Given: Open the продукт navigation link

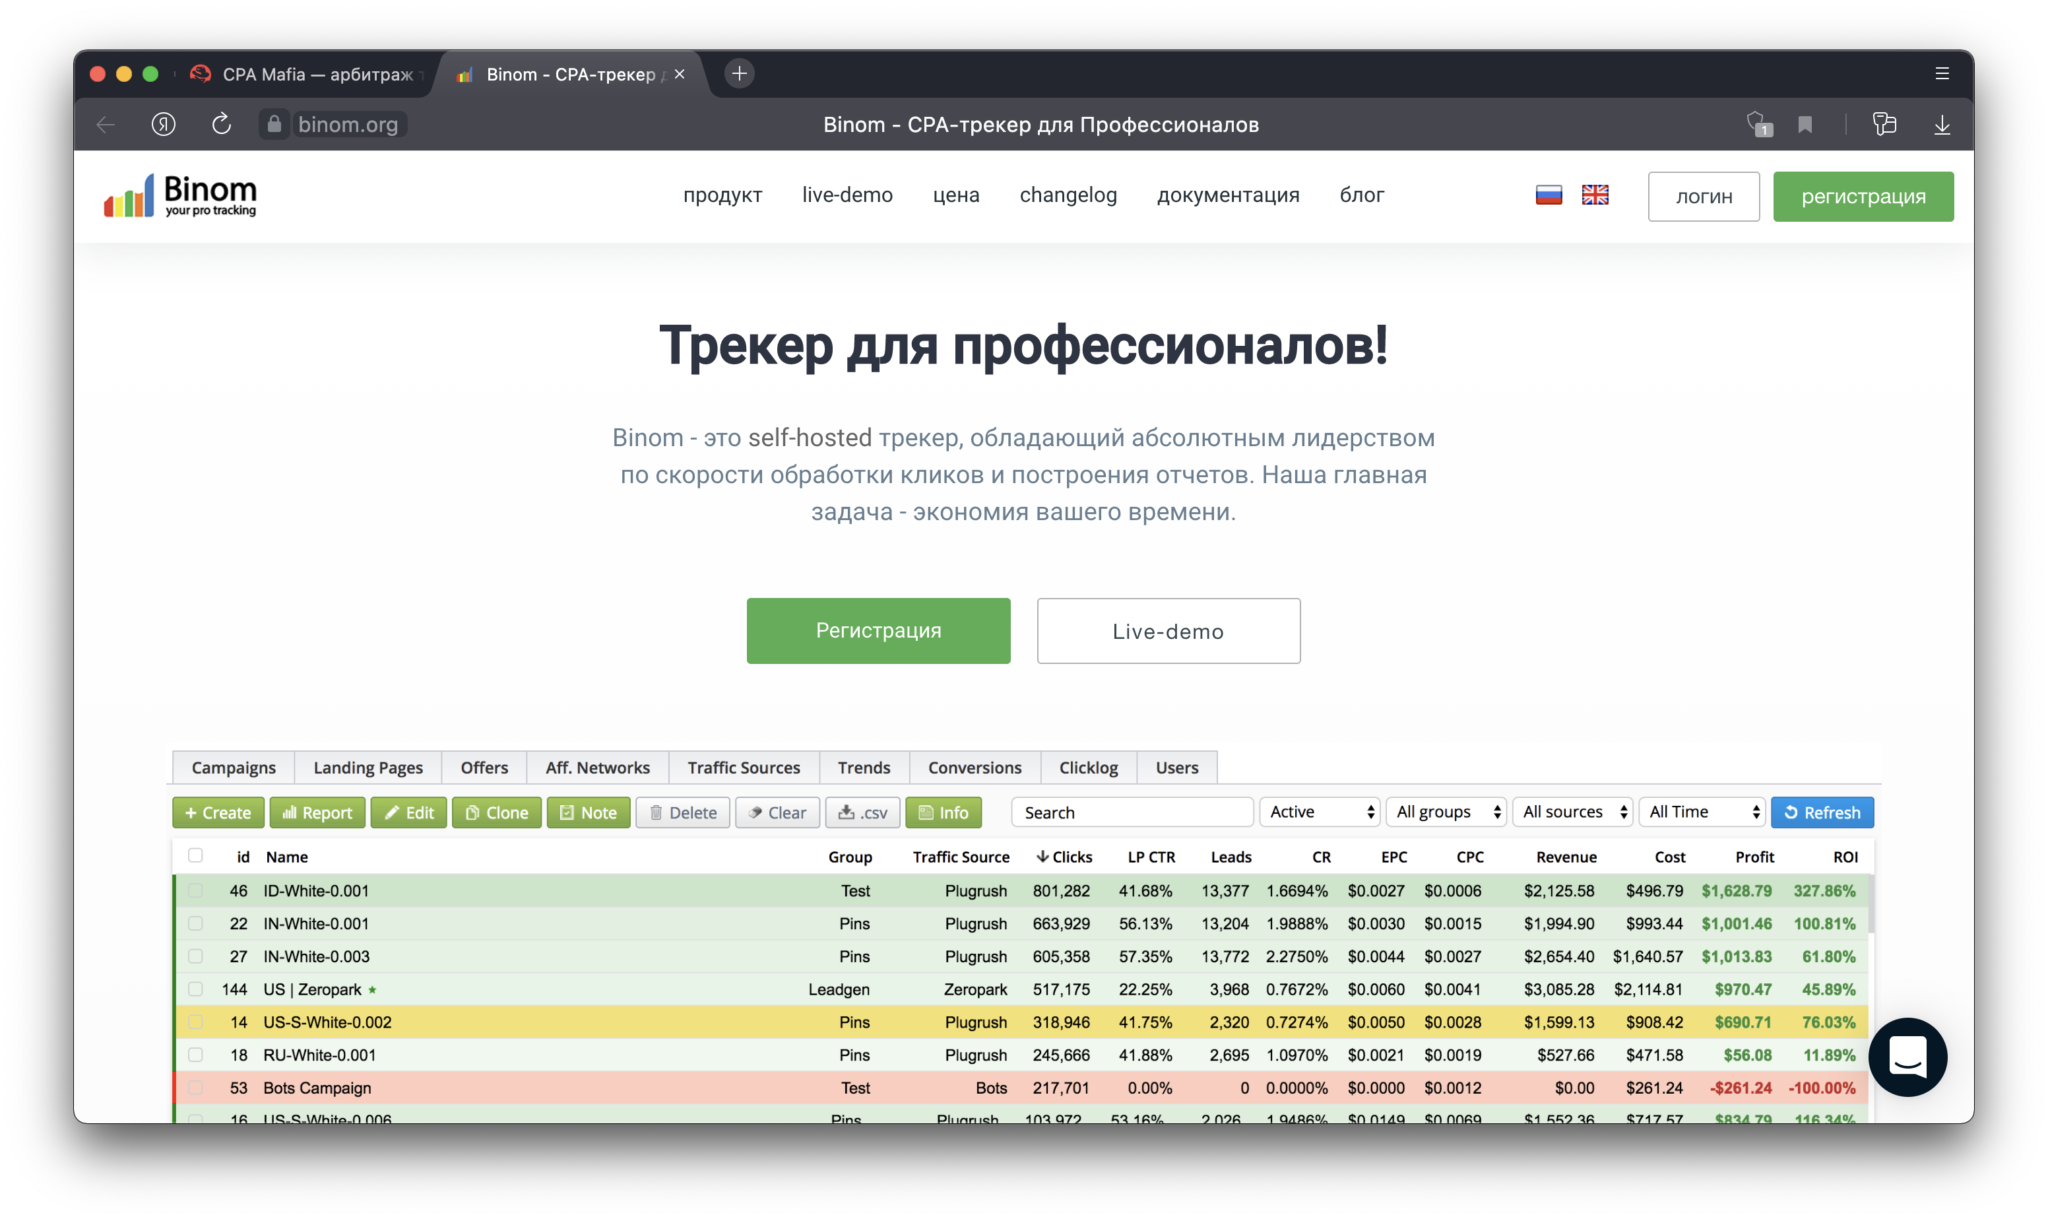Looking at the screenshot, I should coord(722,195).
